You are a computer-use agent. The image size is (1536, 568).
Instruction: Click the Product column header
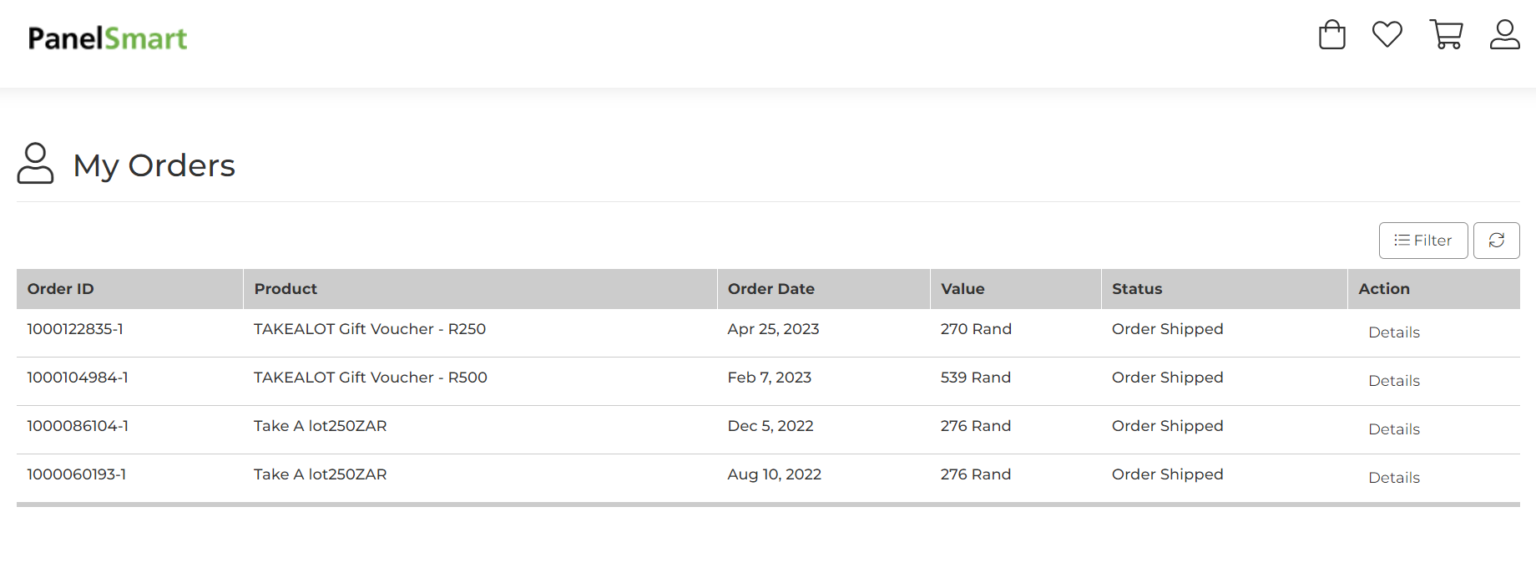coord(285,289)
